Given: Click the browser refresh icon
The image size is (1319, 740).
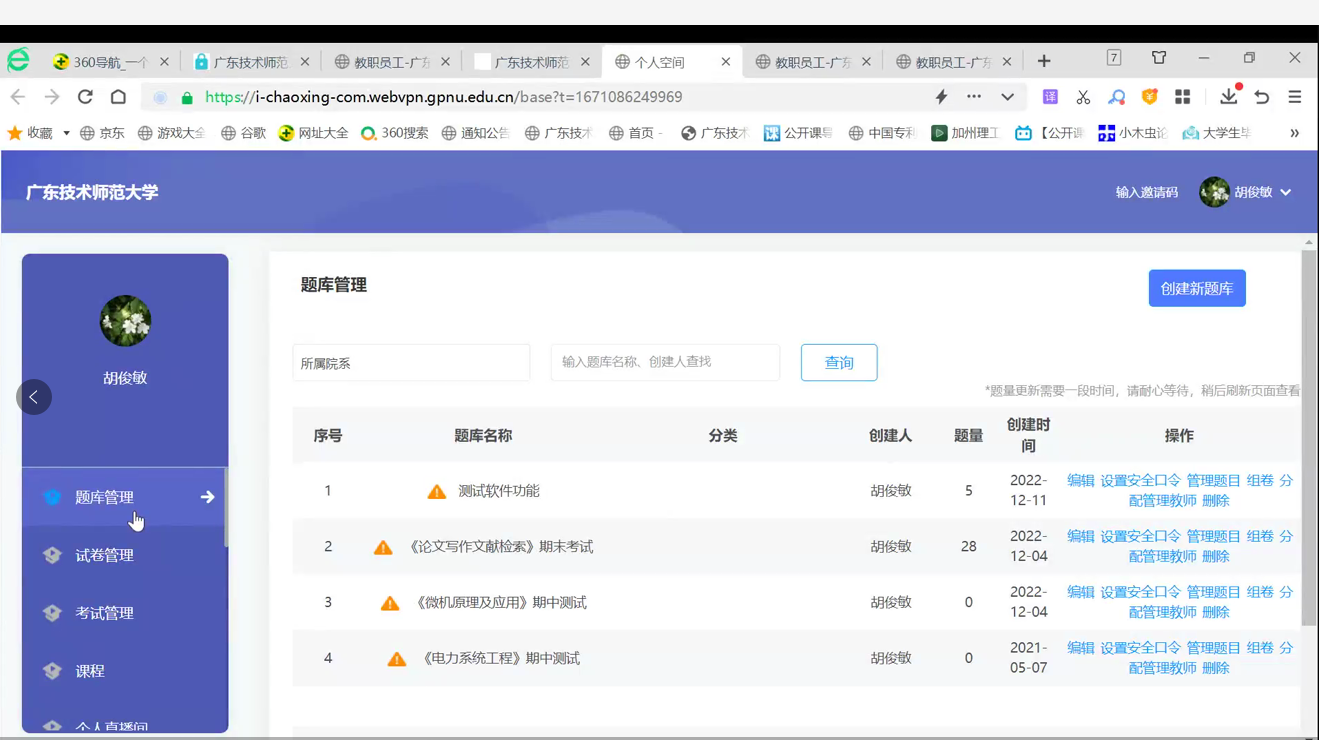Looking at the screenshot, I should [x=85, y=97].
